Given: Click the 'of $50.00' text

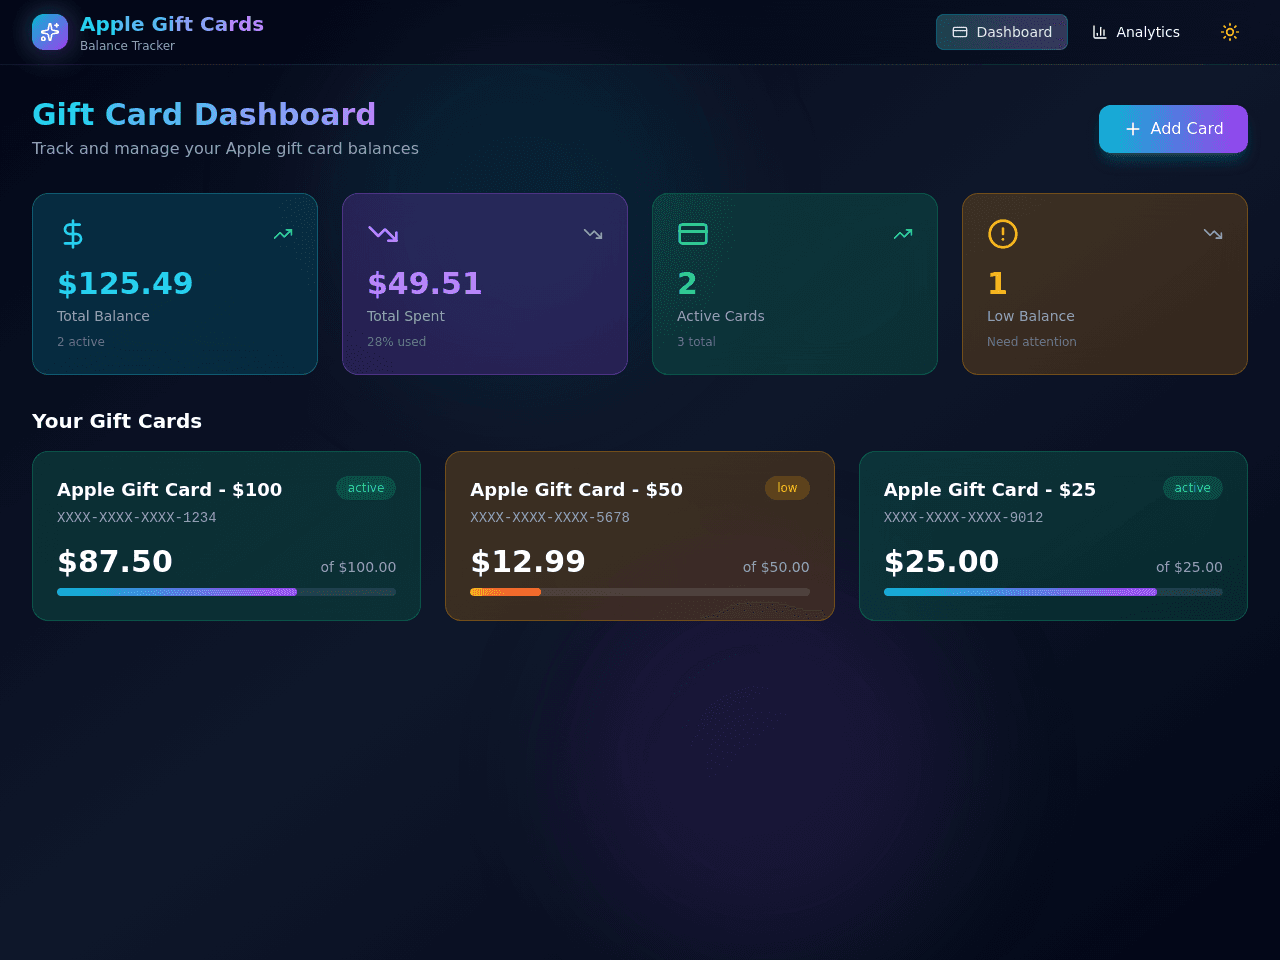Looking at the screenshot, I should 776,567.
